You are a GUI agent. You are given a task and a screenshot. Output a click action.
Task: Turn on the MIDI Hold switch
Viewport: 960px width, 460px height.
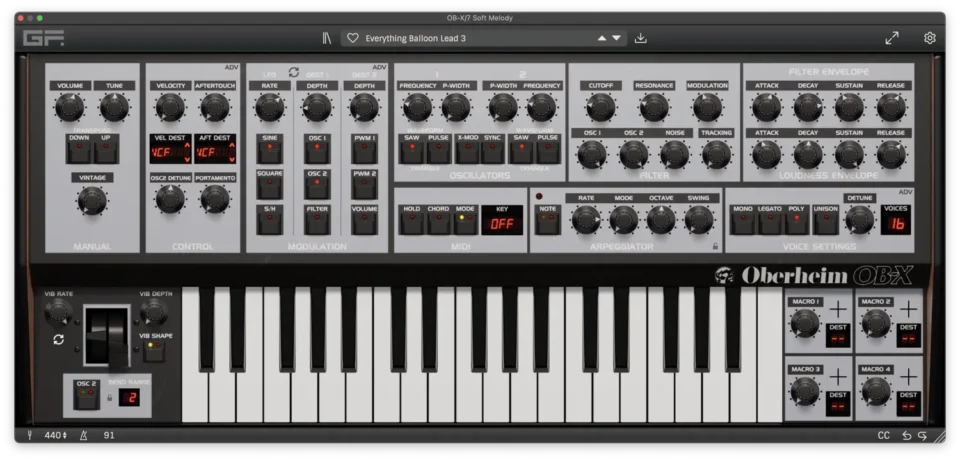click(x=411, y=220)
